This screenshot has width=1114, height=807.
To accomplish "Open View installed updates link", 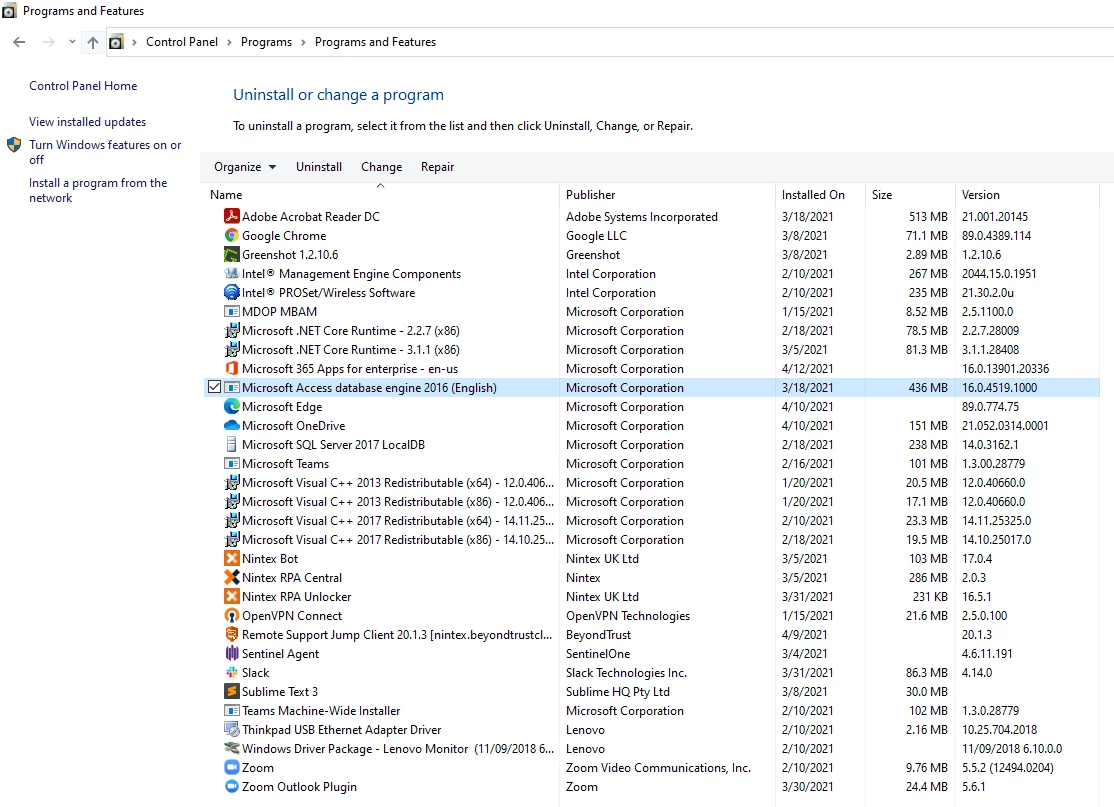I will point(87,122).
